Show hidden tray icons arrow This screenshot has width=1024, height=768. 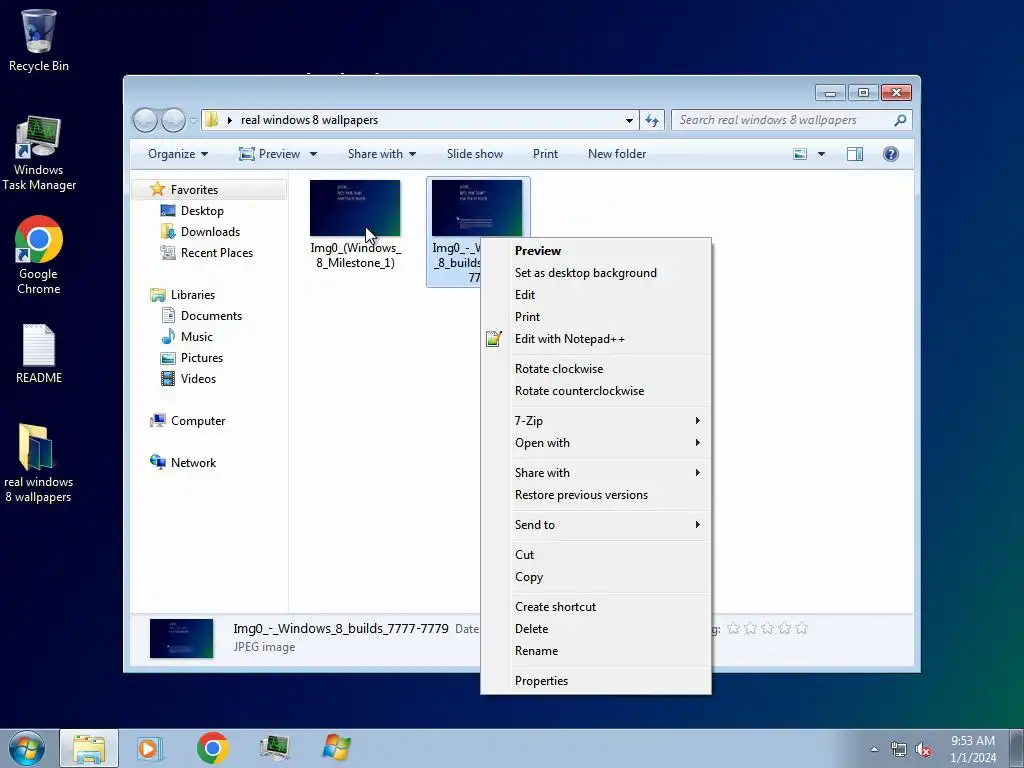(874, 750)
